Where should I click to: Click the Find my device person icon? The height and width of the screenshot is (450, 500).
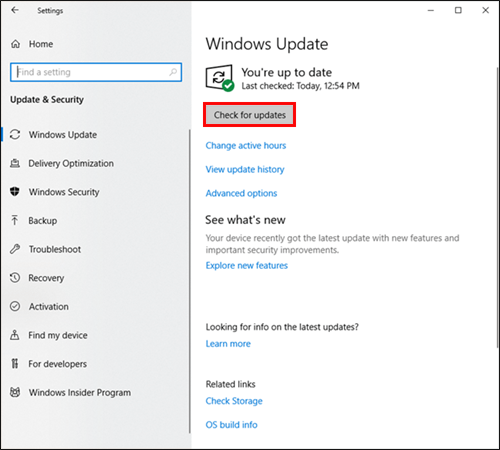pos(15,335)
